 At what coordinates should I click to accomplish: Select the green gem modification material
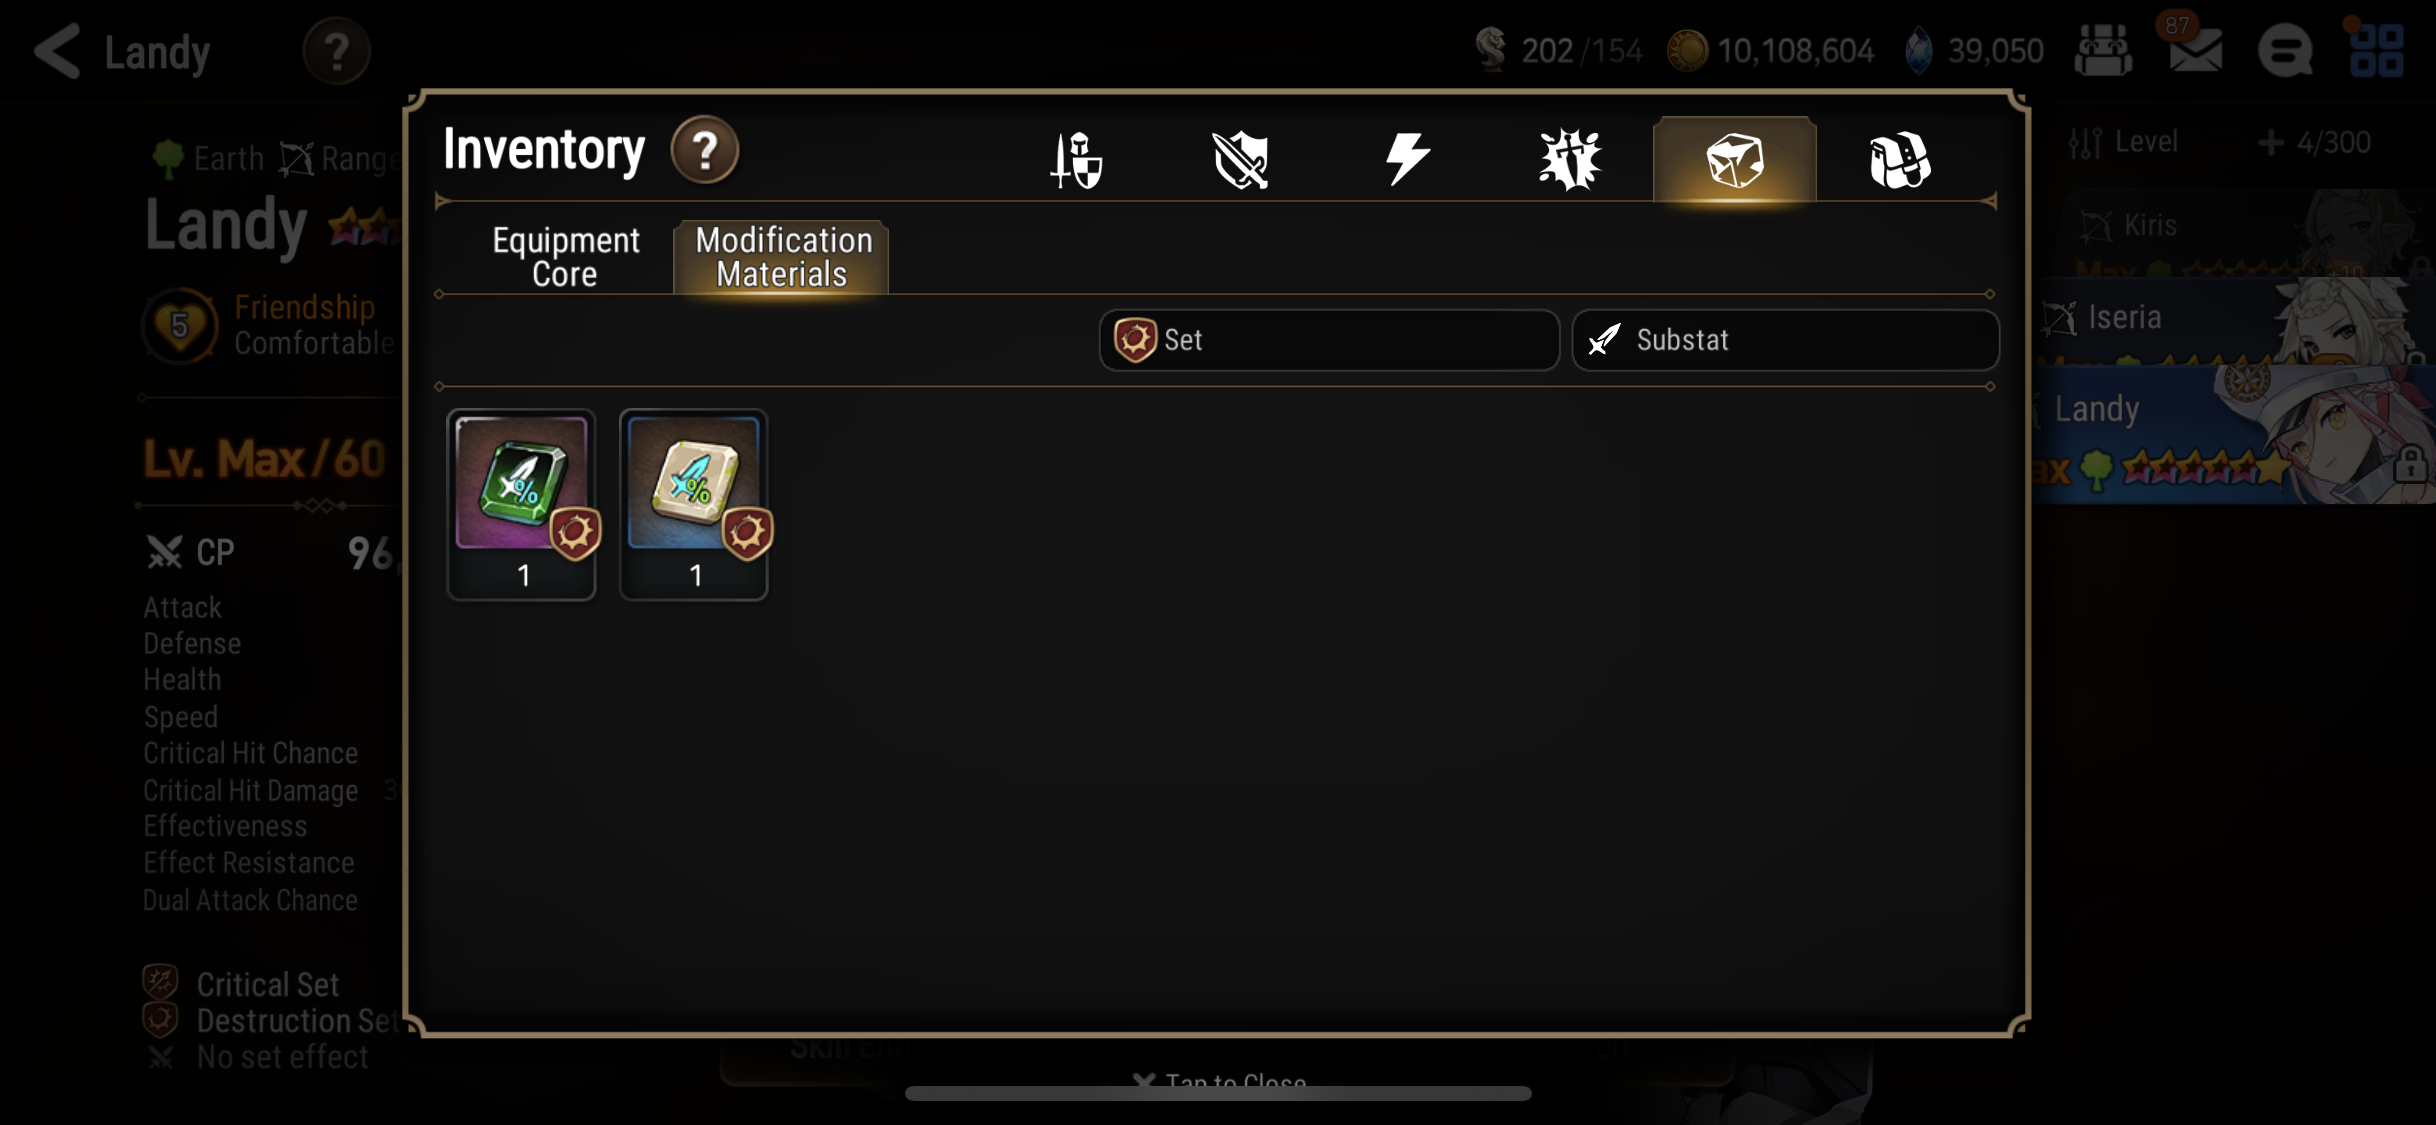click(522, 504)
